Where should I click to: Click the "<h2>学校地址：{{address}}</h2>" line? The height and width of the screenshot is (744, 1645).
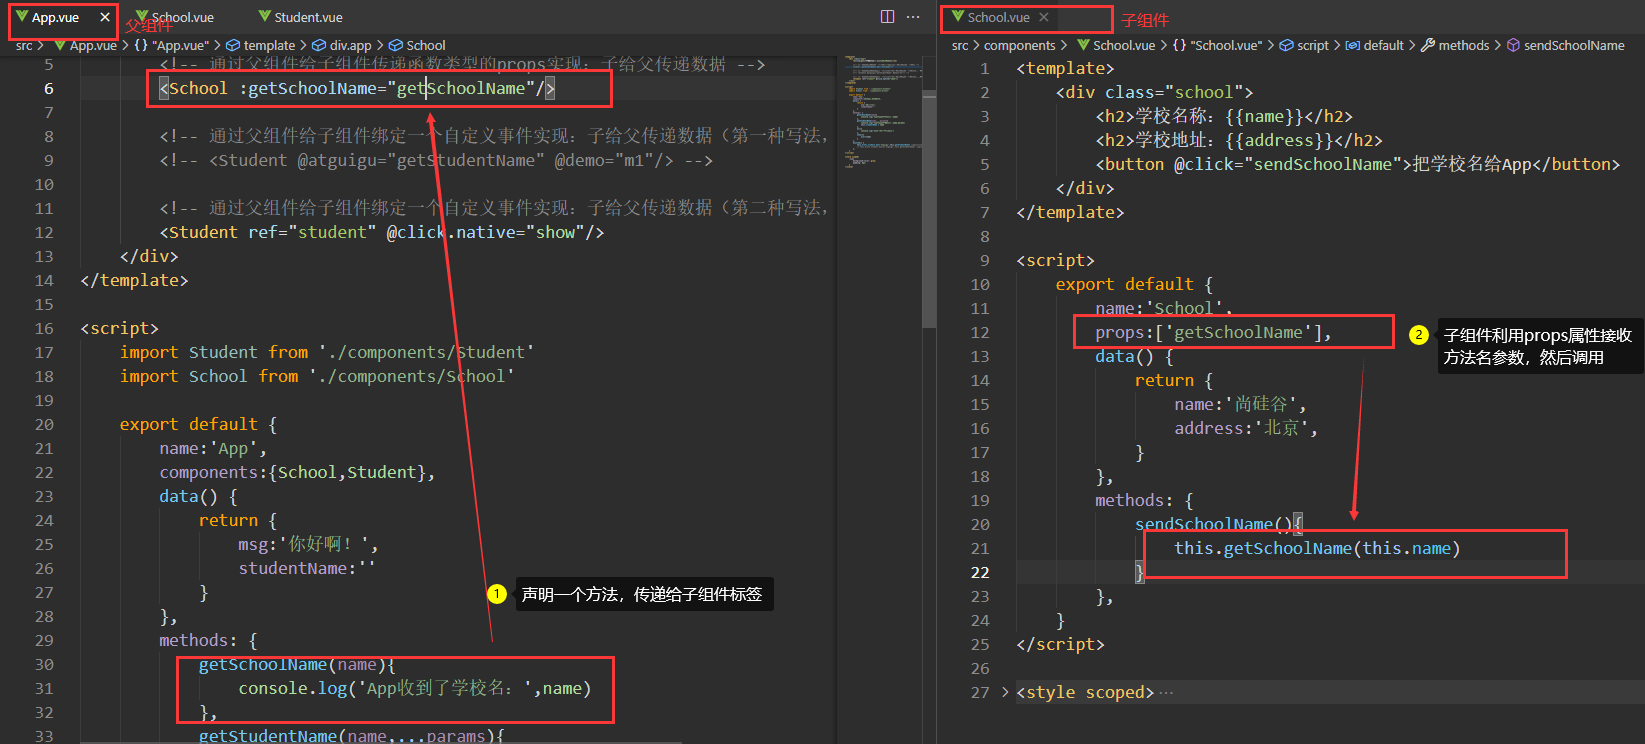coord(1239,140)
